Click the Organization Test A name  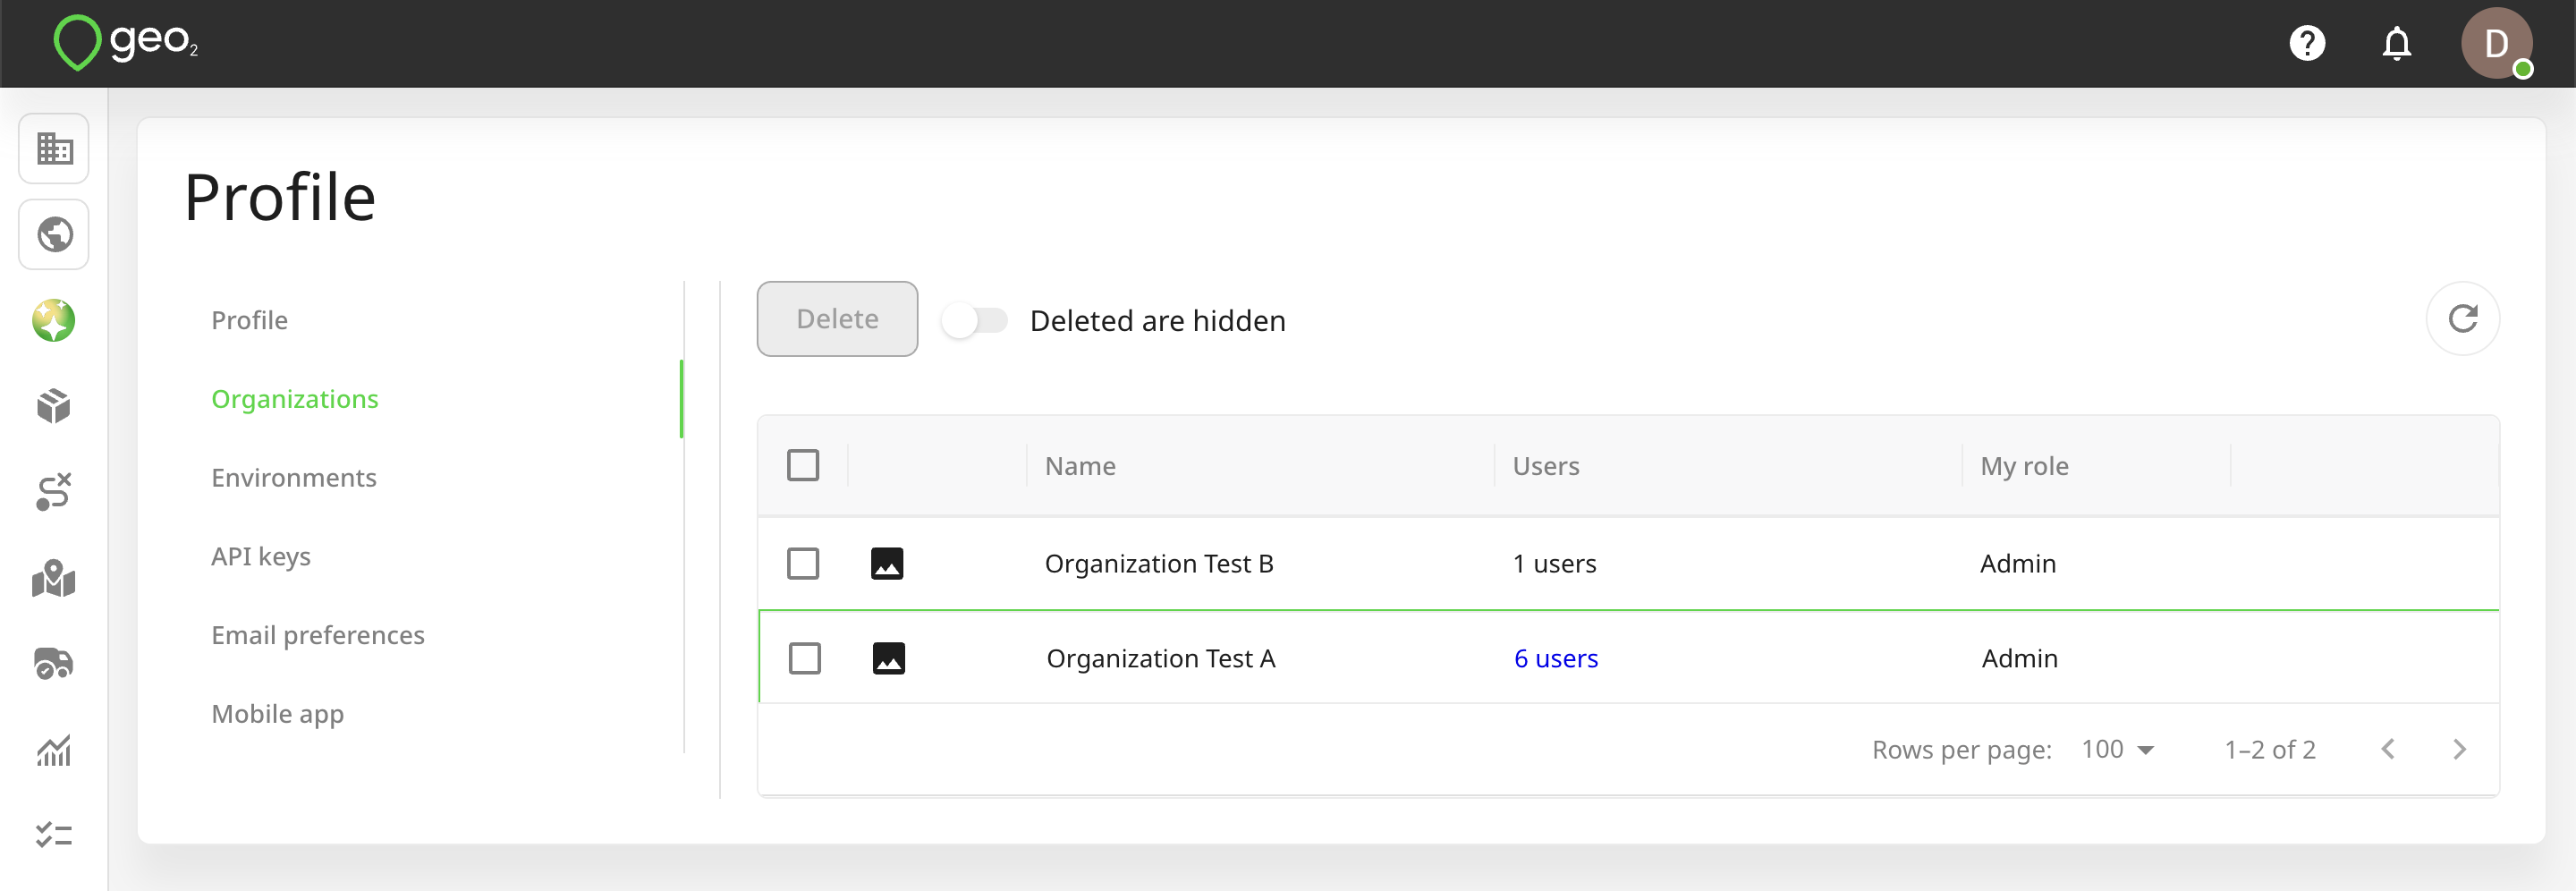point(1161,659)
